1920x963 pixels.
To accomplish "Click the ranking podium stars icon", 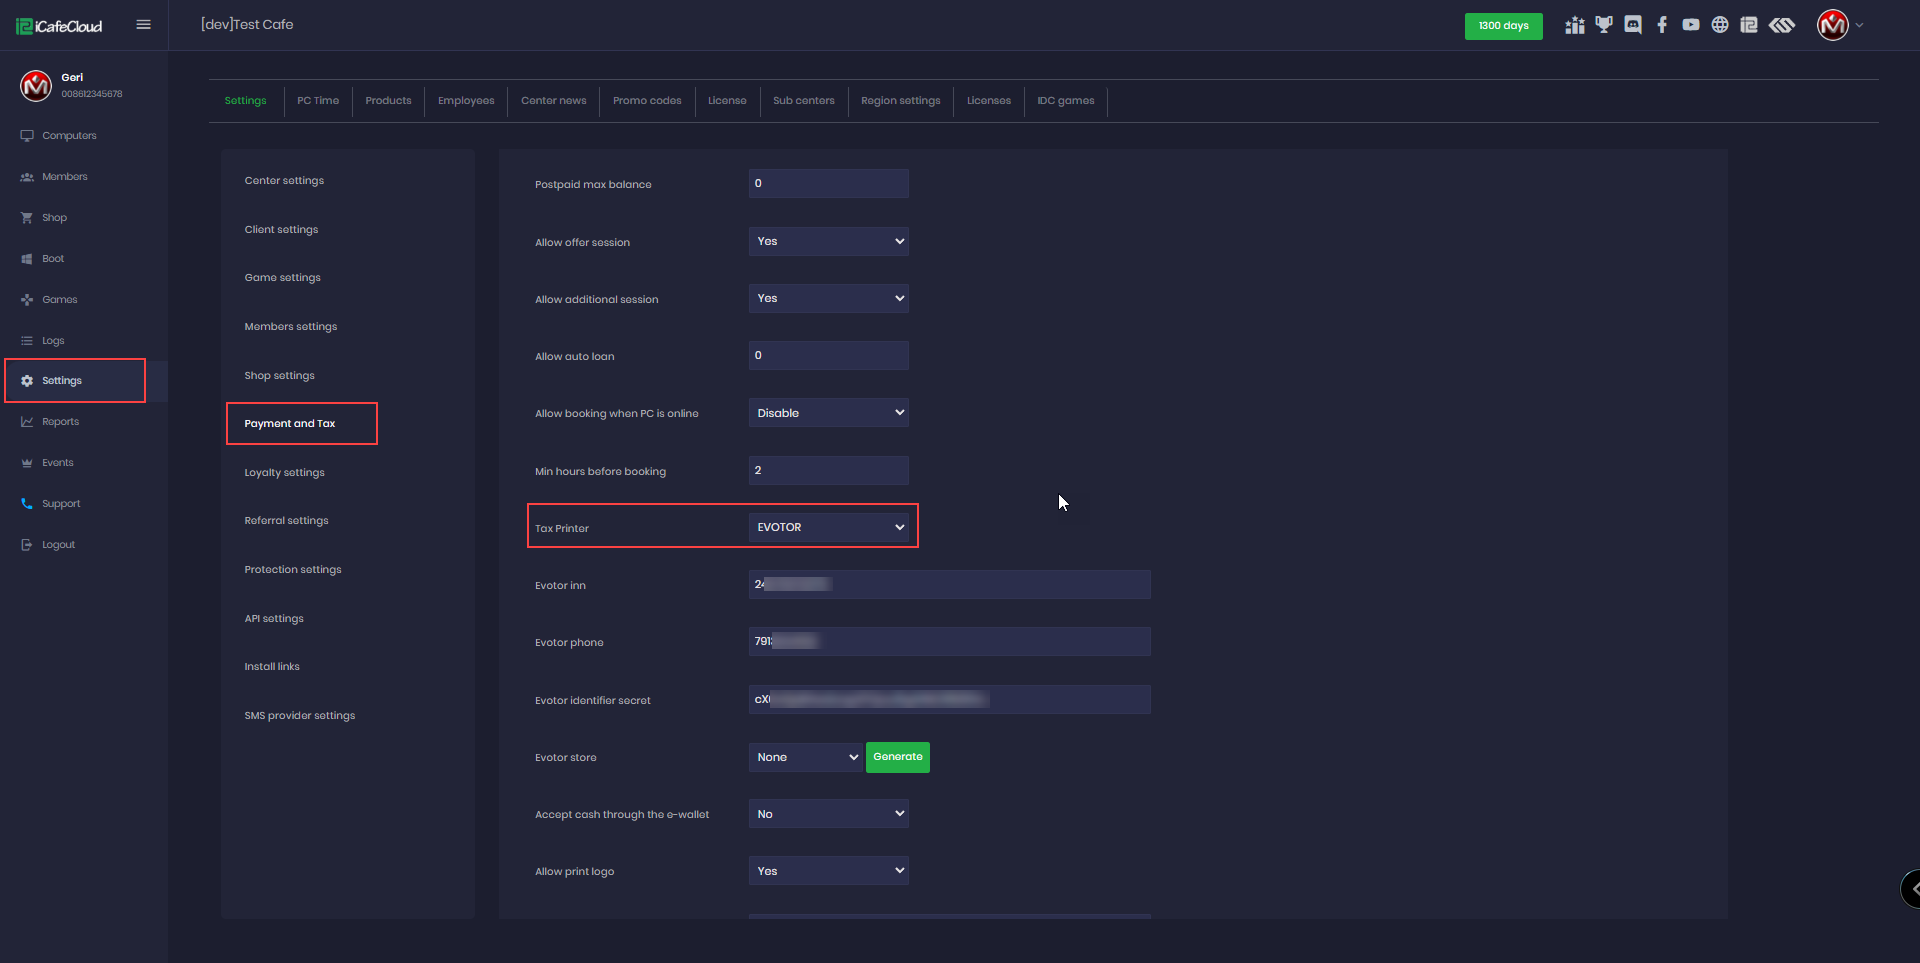I will [1575, 25].
